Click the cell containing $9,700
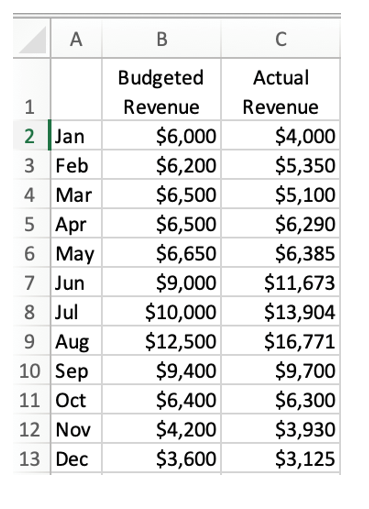 281,370
